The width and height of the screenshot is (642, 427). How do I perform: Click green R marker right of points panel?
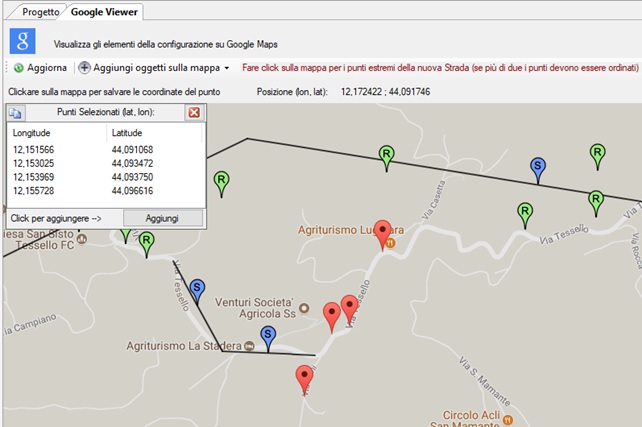click(x=221, y=183)
